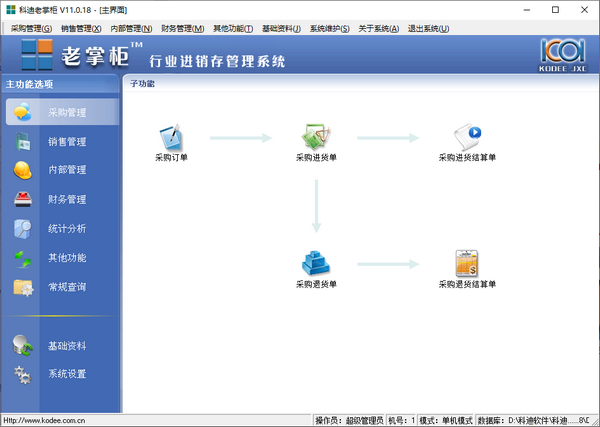
Task: Click the 老掌柜 squares logo in banner
Action: click(x=37, y=55)
